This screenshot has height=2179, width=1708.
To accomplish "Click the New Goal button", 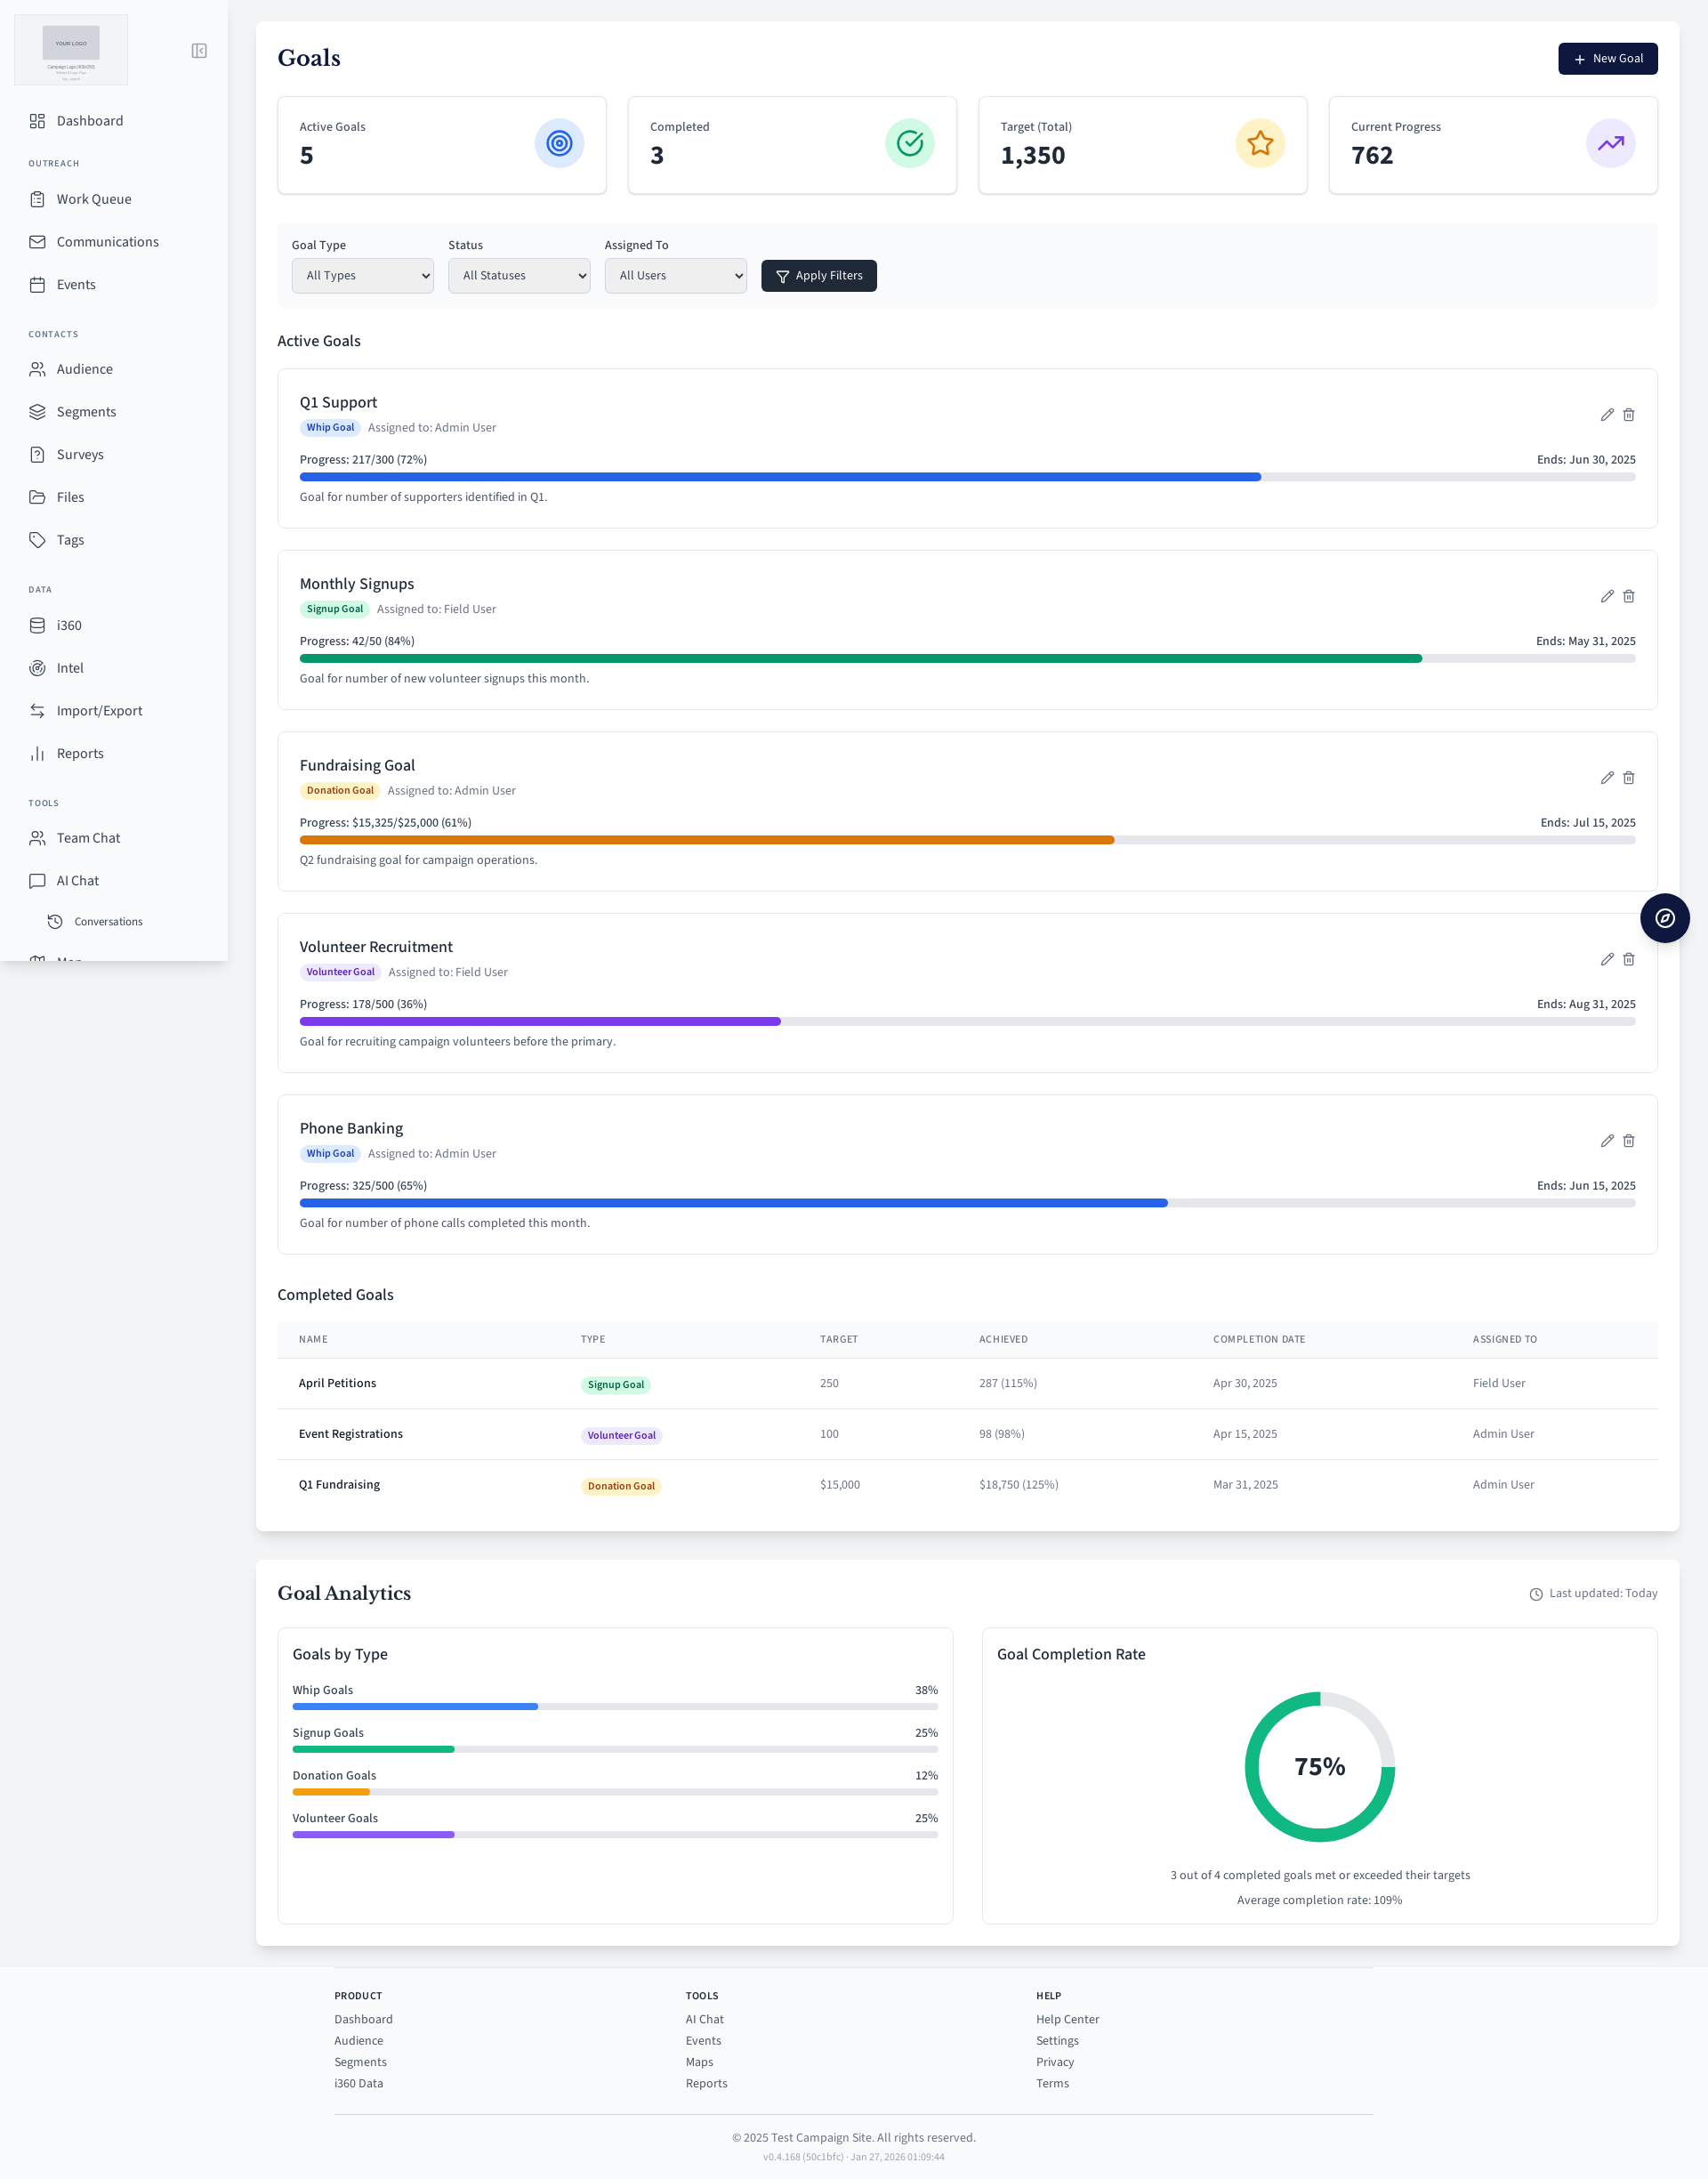I will pos(1607,59).
